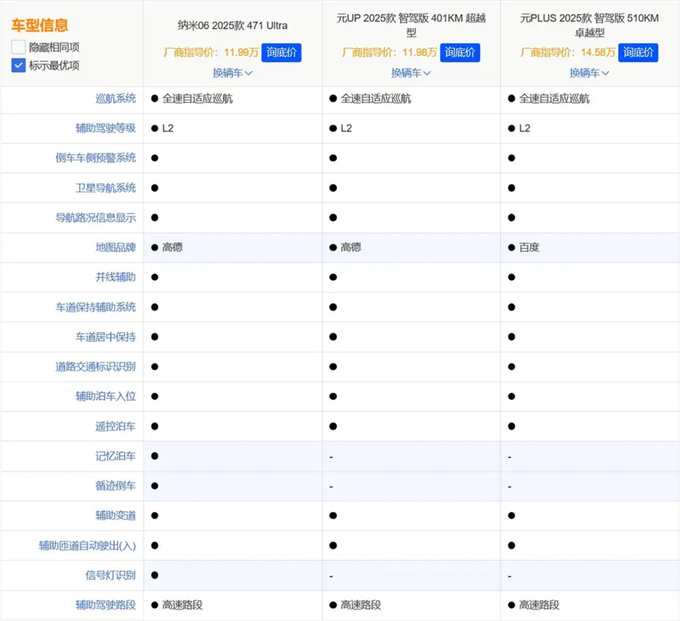
Task: Click 元PLUS dot in 辅助变道 row
Action: point(512,516)
